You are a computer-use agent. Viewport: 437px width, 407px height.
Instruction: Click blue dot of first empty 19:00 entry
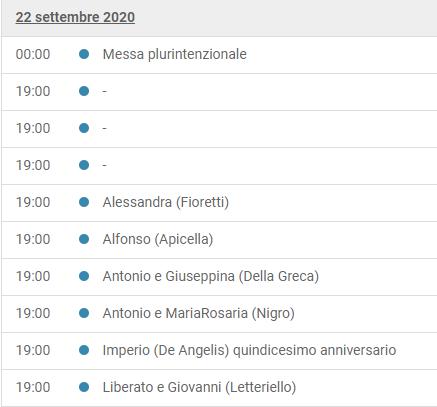coord(84,91)
